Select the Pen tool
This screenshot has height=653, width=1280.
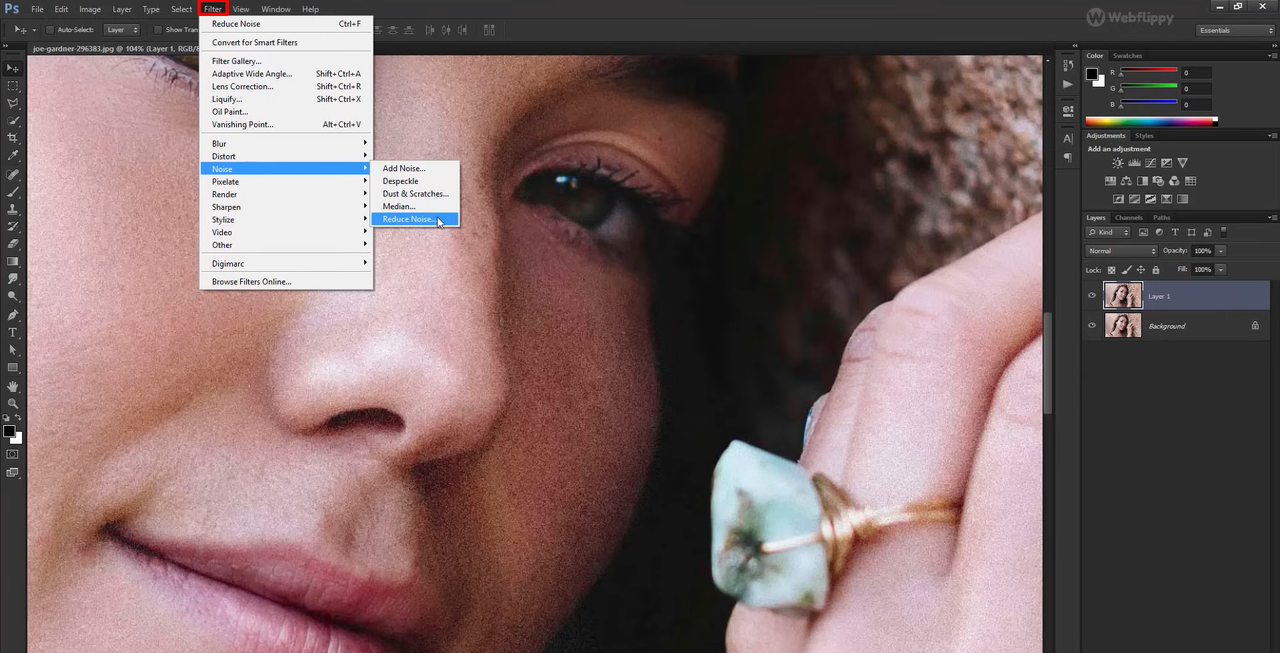(12, 314)
